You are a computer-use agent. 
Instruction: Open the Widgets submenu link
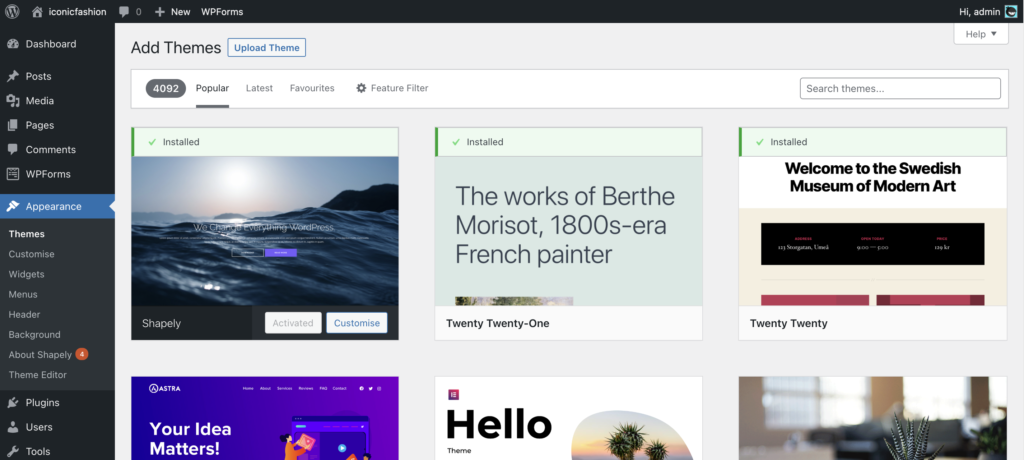(x=26, y=274)
